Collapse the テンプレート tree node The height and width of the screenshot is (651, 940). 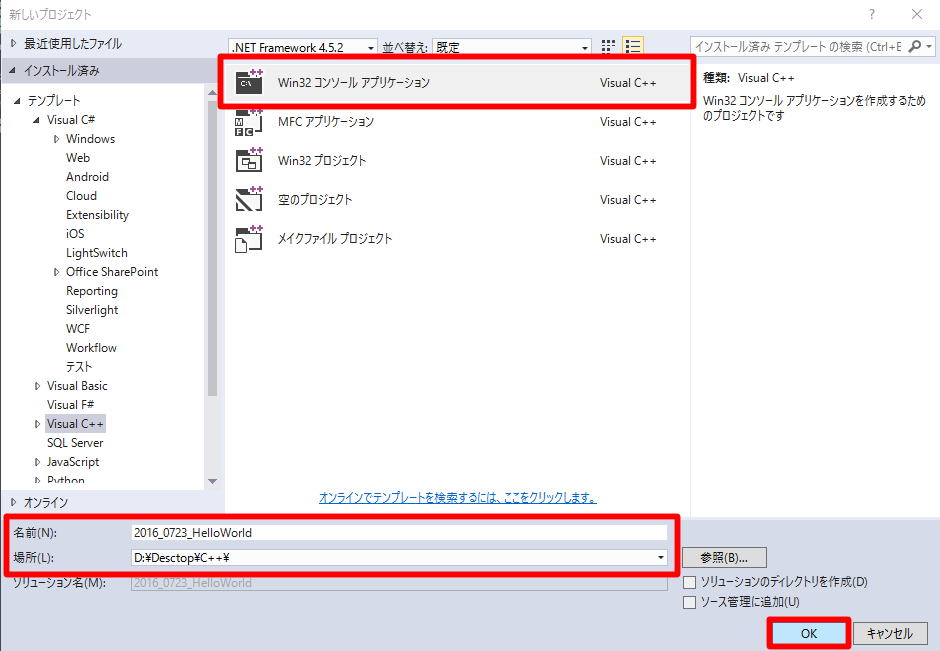coord(17,101)
